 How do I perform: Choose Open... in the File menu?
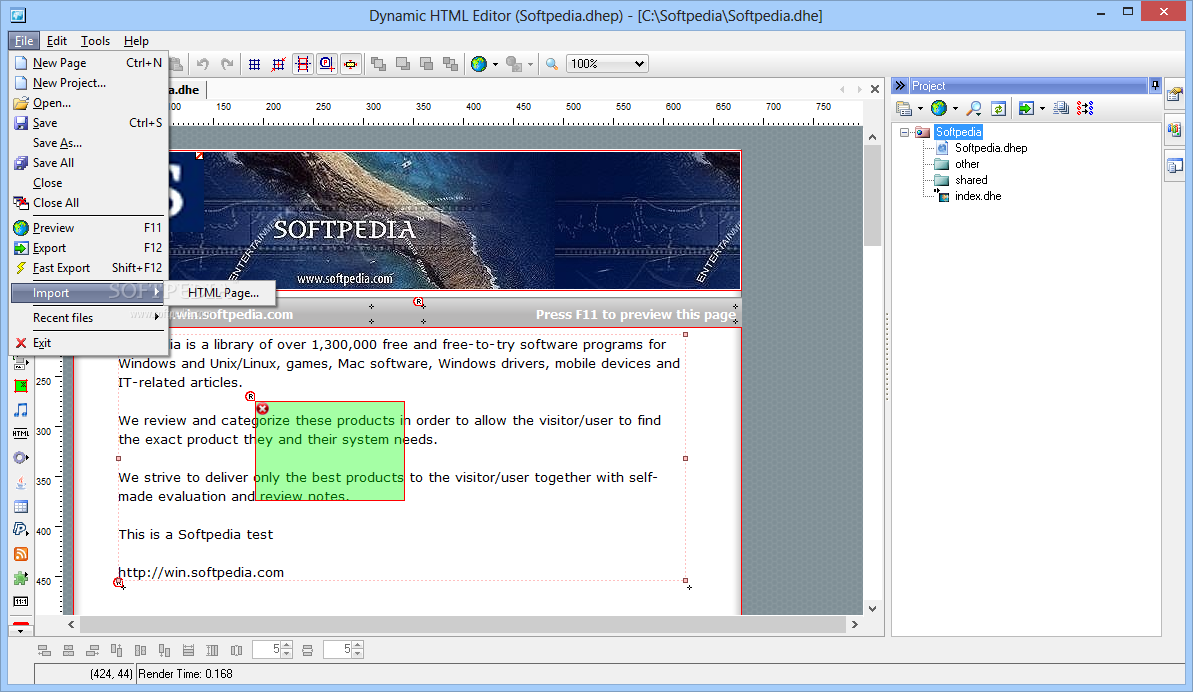point(88,103)
